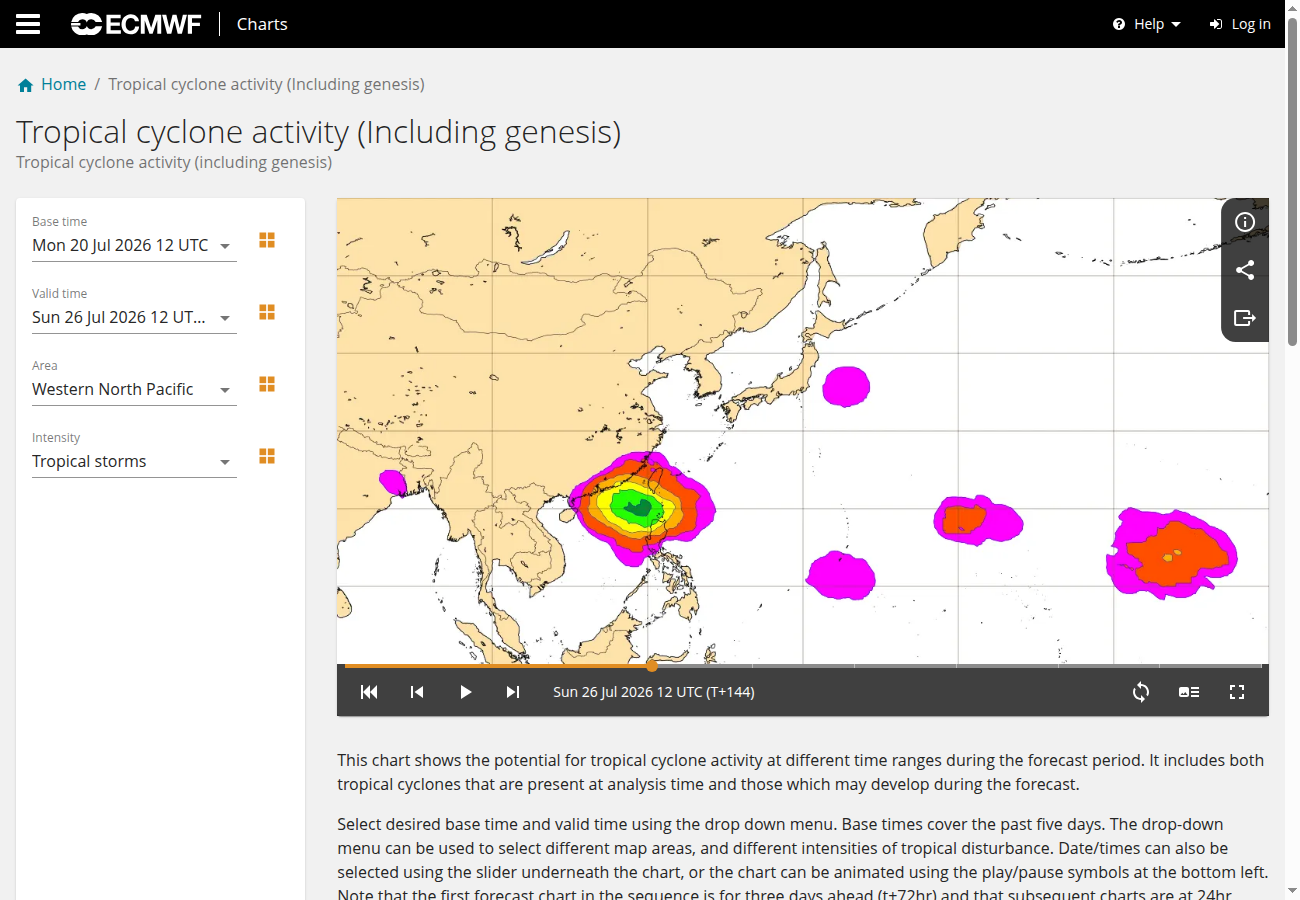Expand Intensity dropdown Tropical storms
1300x900 pixels.
[134, 461]
